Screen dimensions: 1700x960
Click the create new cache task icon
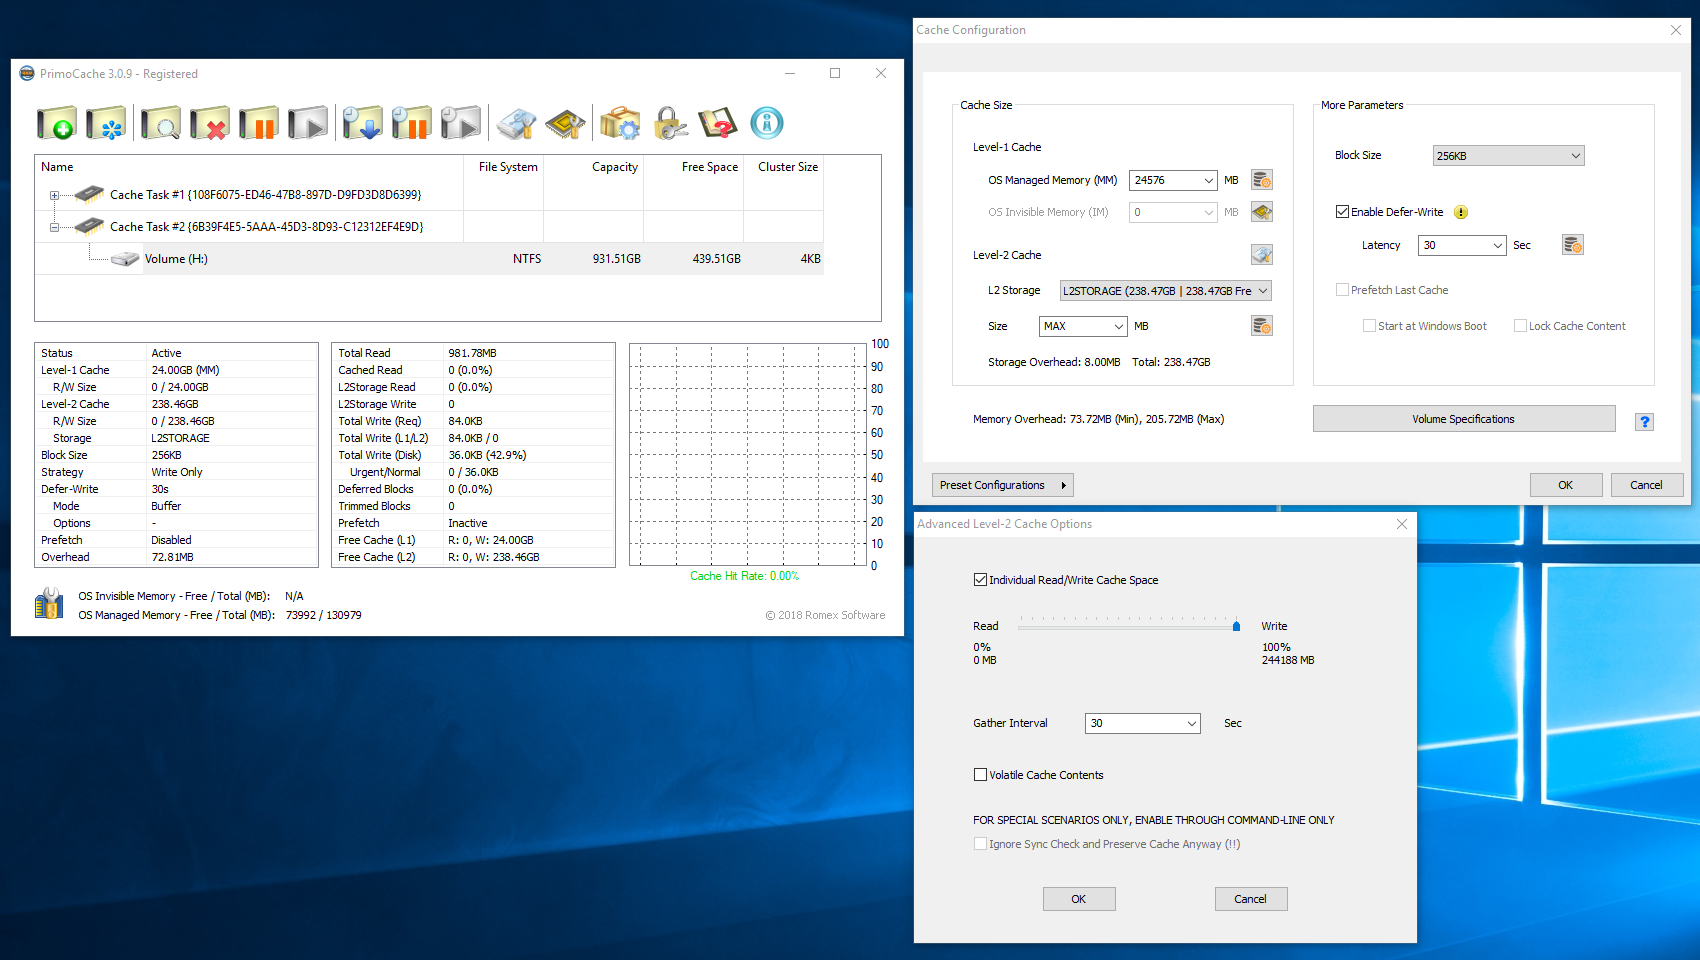click(57, 124)
